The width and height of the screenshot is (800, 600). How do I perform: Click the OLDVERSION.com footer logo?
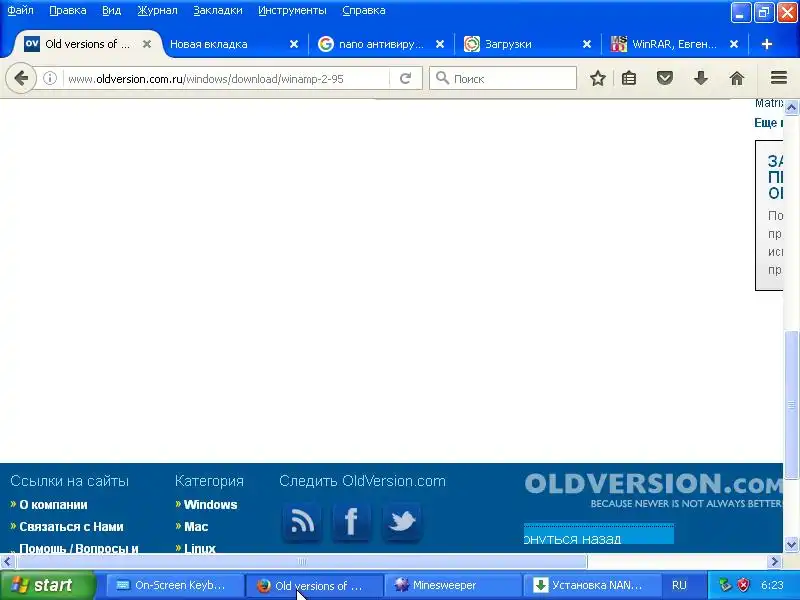653,490
